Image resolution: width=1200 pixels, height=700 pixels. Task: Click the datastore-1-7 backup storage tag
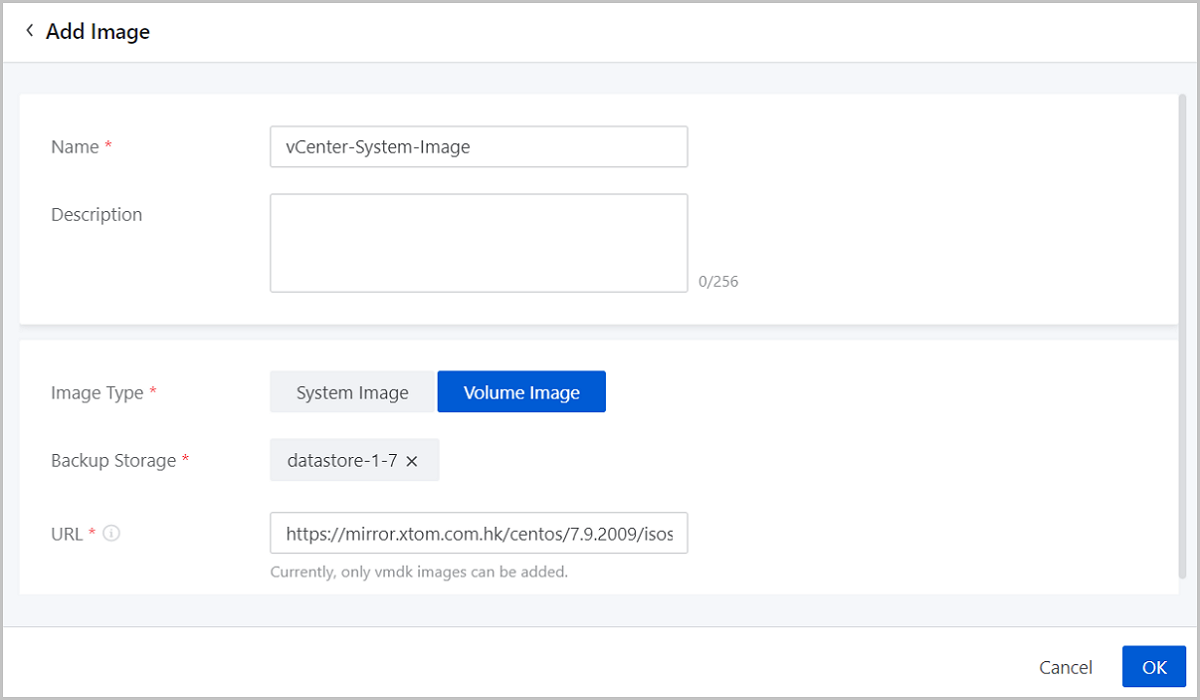(x=354, y=461)
